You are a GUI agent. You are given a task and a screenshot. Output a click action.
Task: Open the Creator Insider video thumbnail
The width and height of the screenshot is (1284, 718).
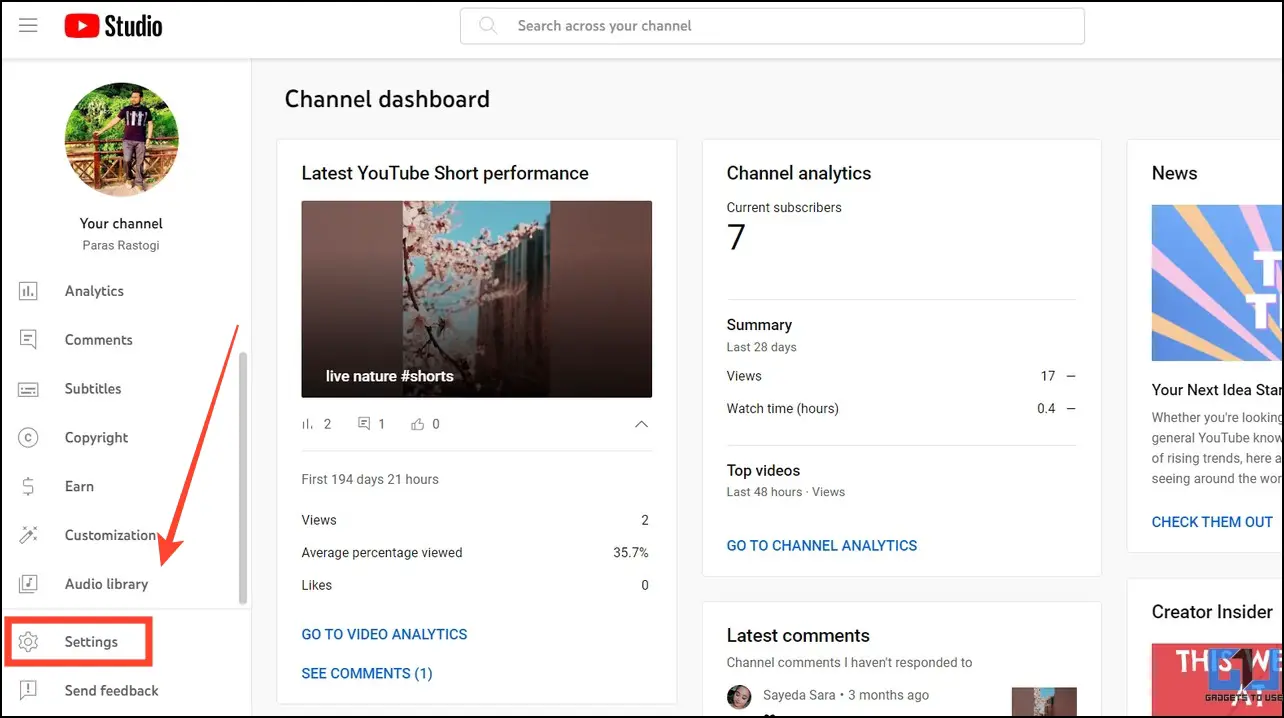pos(1217,680)
